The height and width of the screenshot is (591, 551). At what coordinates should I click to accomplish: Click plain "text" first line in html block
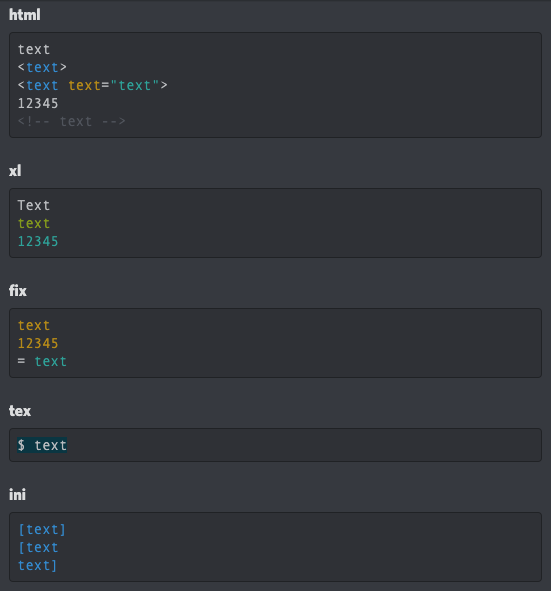(x=34, y=49)
